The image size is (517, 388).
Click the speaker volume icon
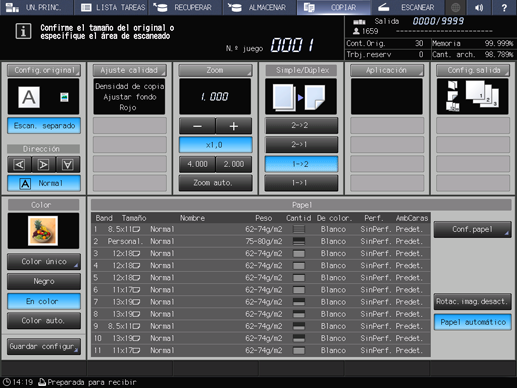coord(479,7)
